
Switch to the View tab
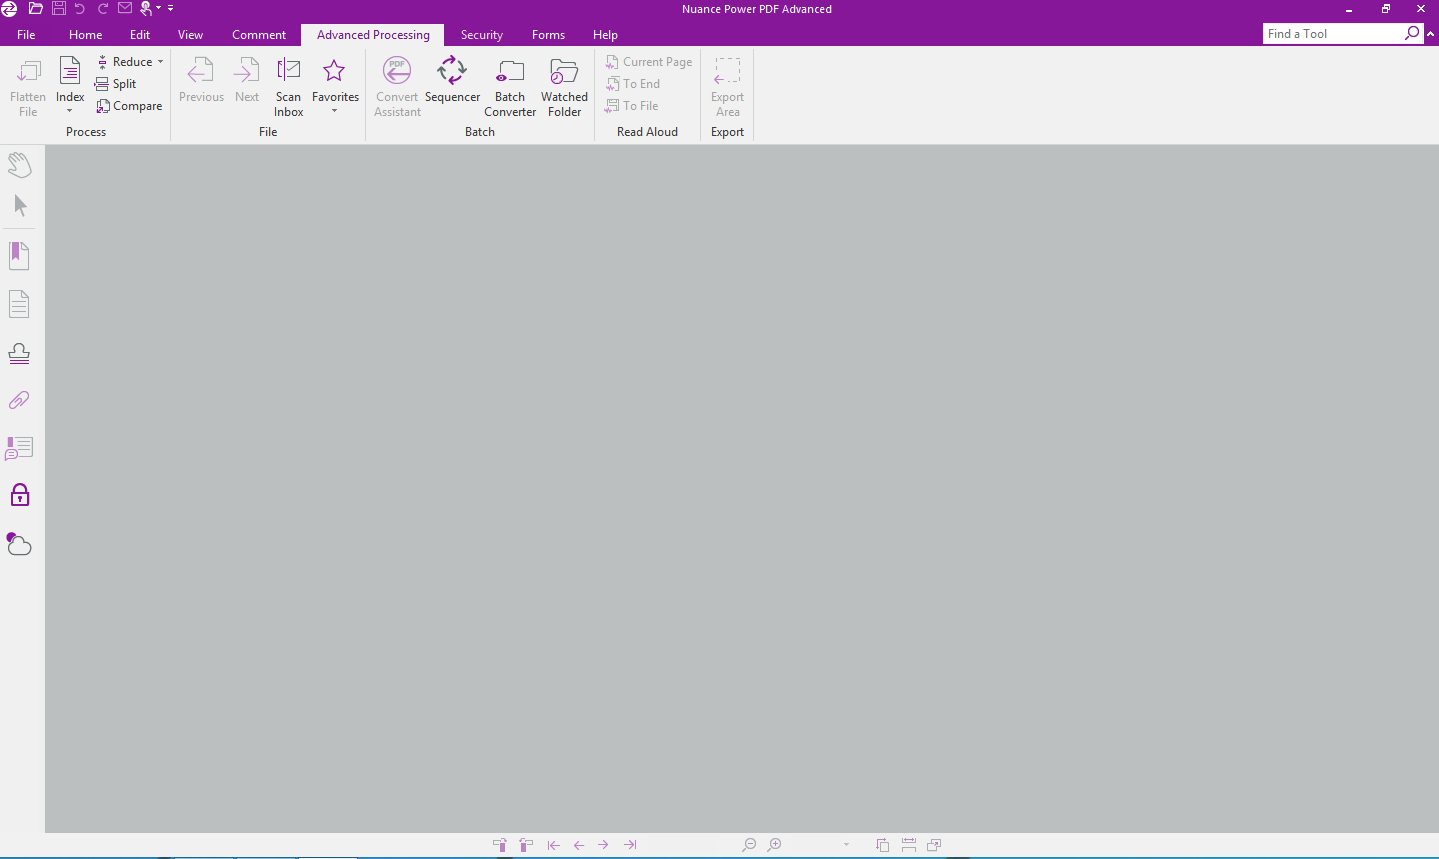point(190,35)
